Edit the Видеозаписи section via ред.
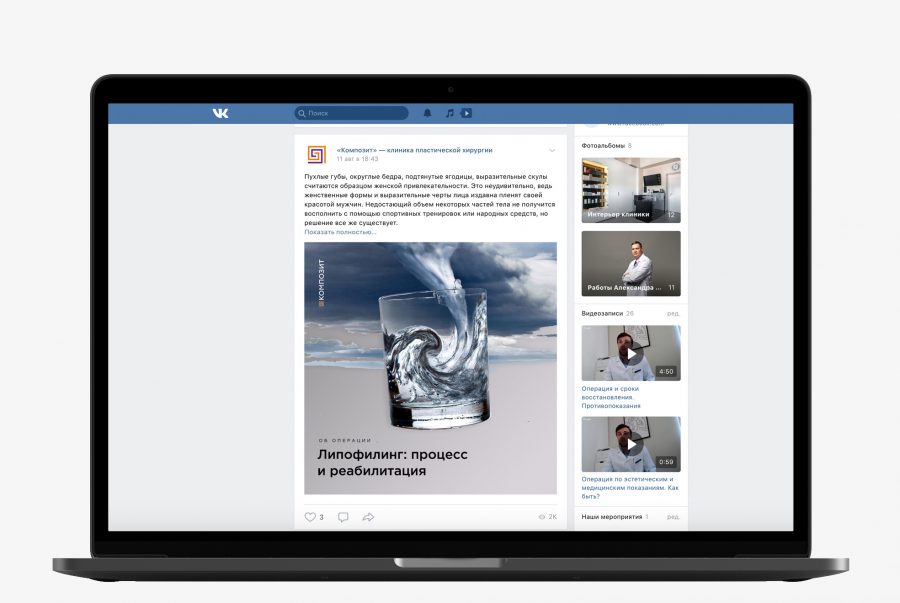 673,313
